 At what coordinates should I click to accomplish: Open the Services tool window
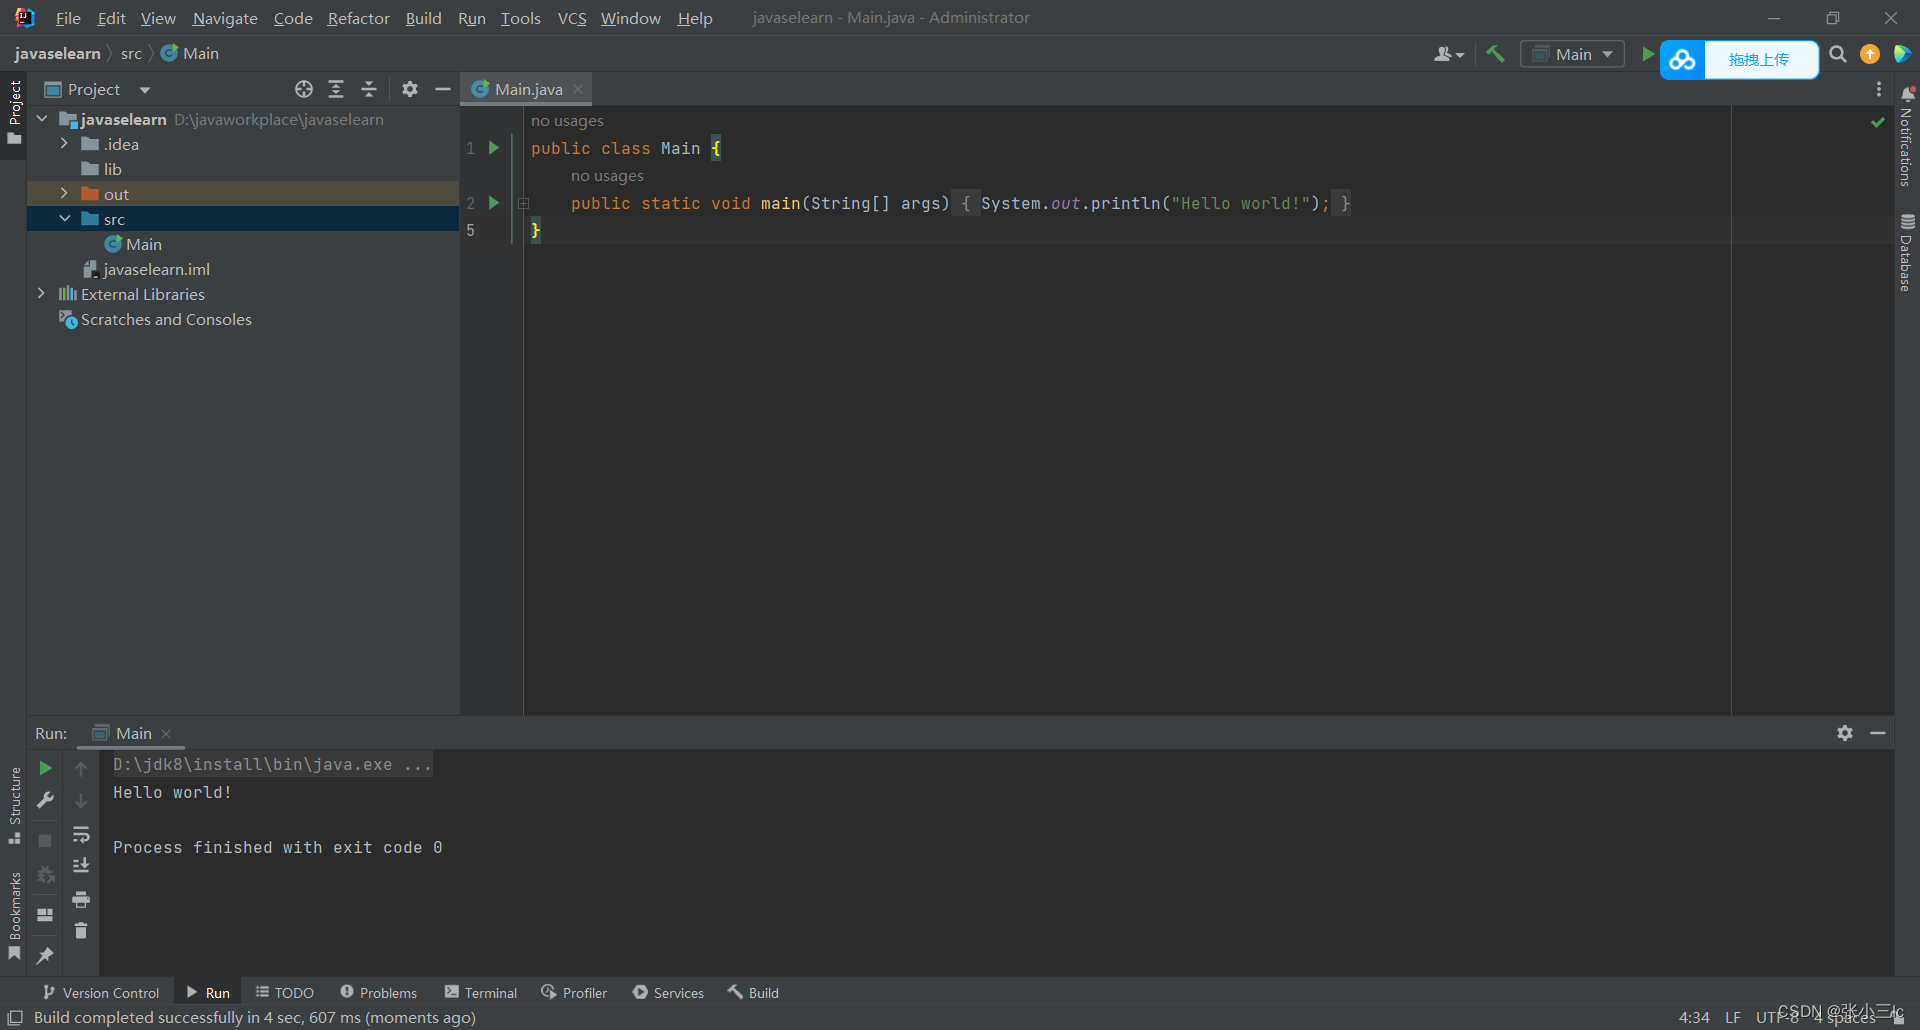[668, 992]
